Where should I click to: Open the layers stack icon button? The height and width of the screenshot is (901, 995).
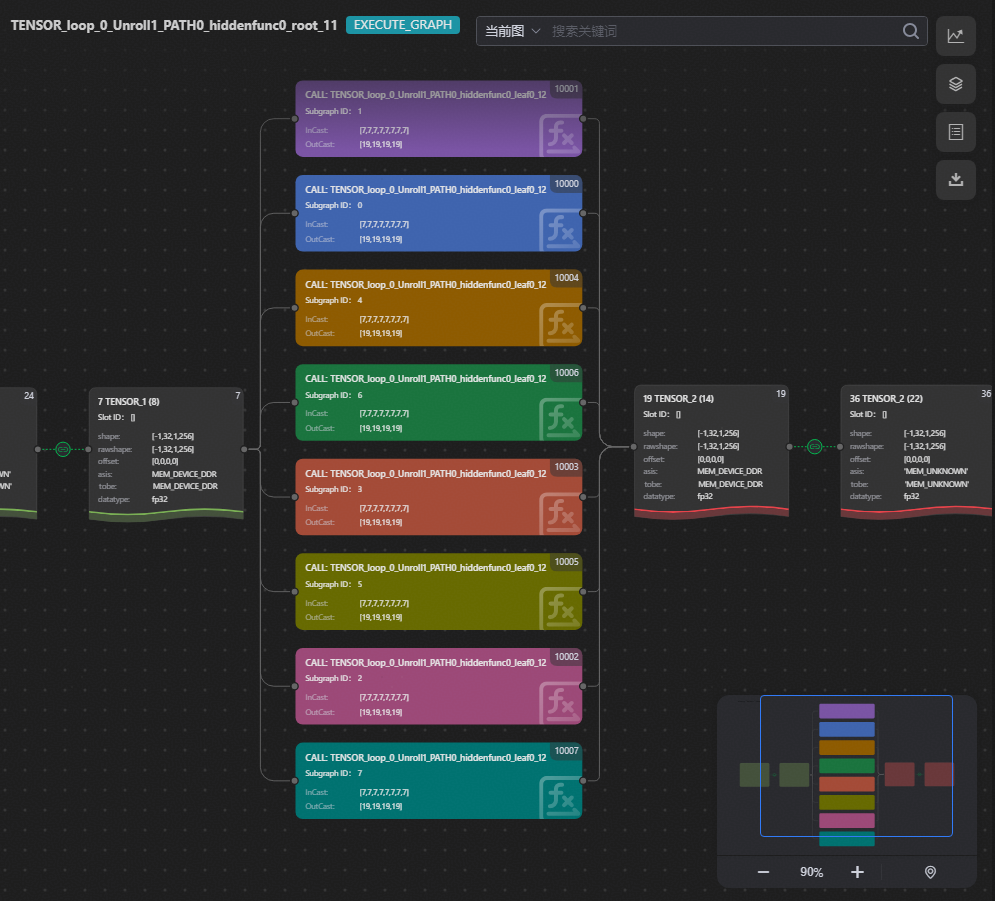coord(955,84)
